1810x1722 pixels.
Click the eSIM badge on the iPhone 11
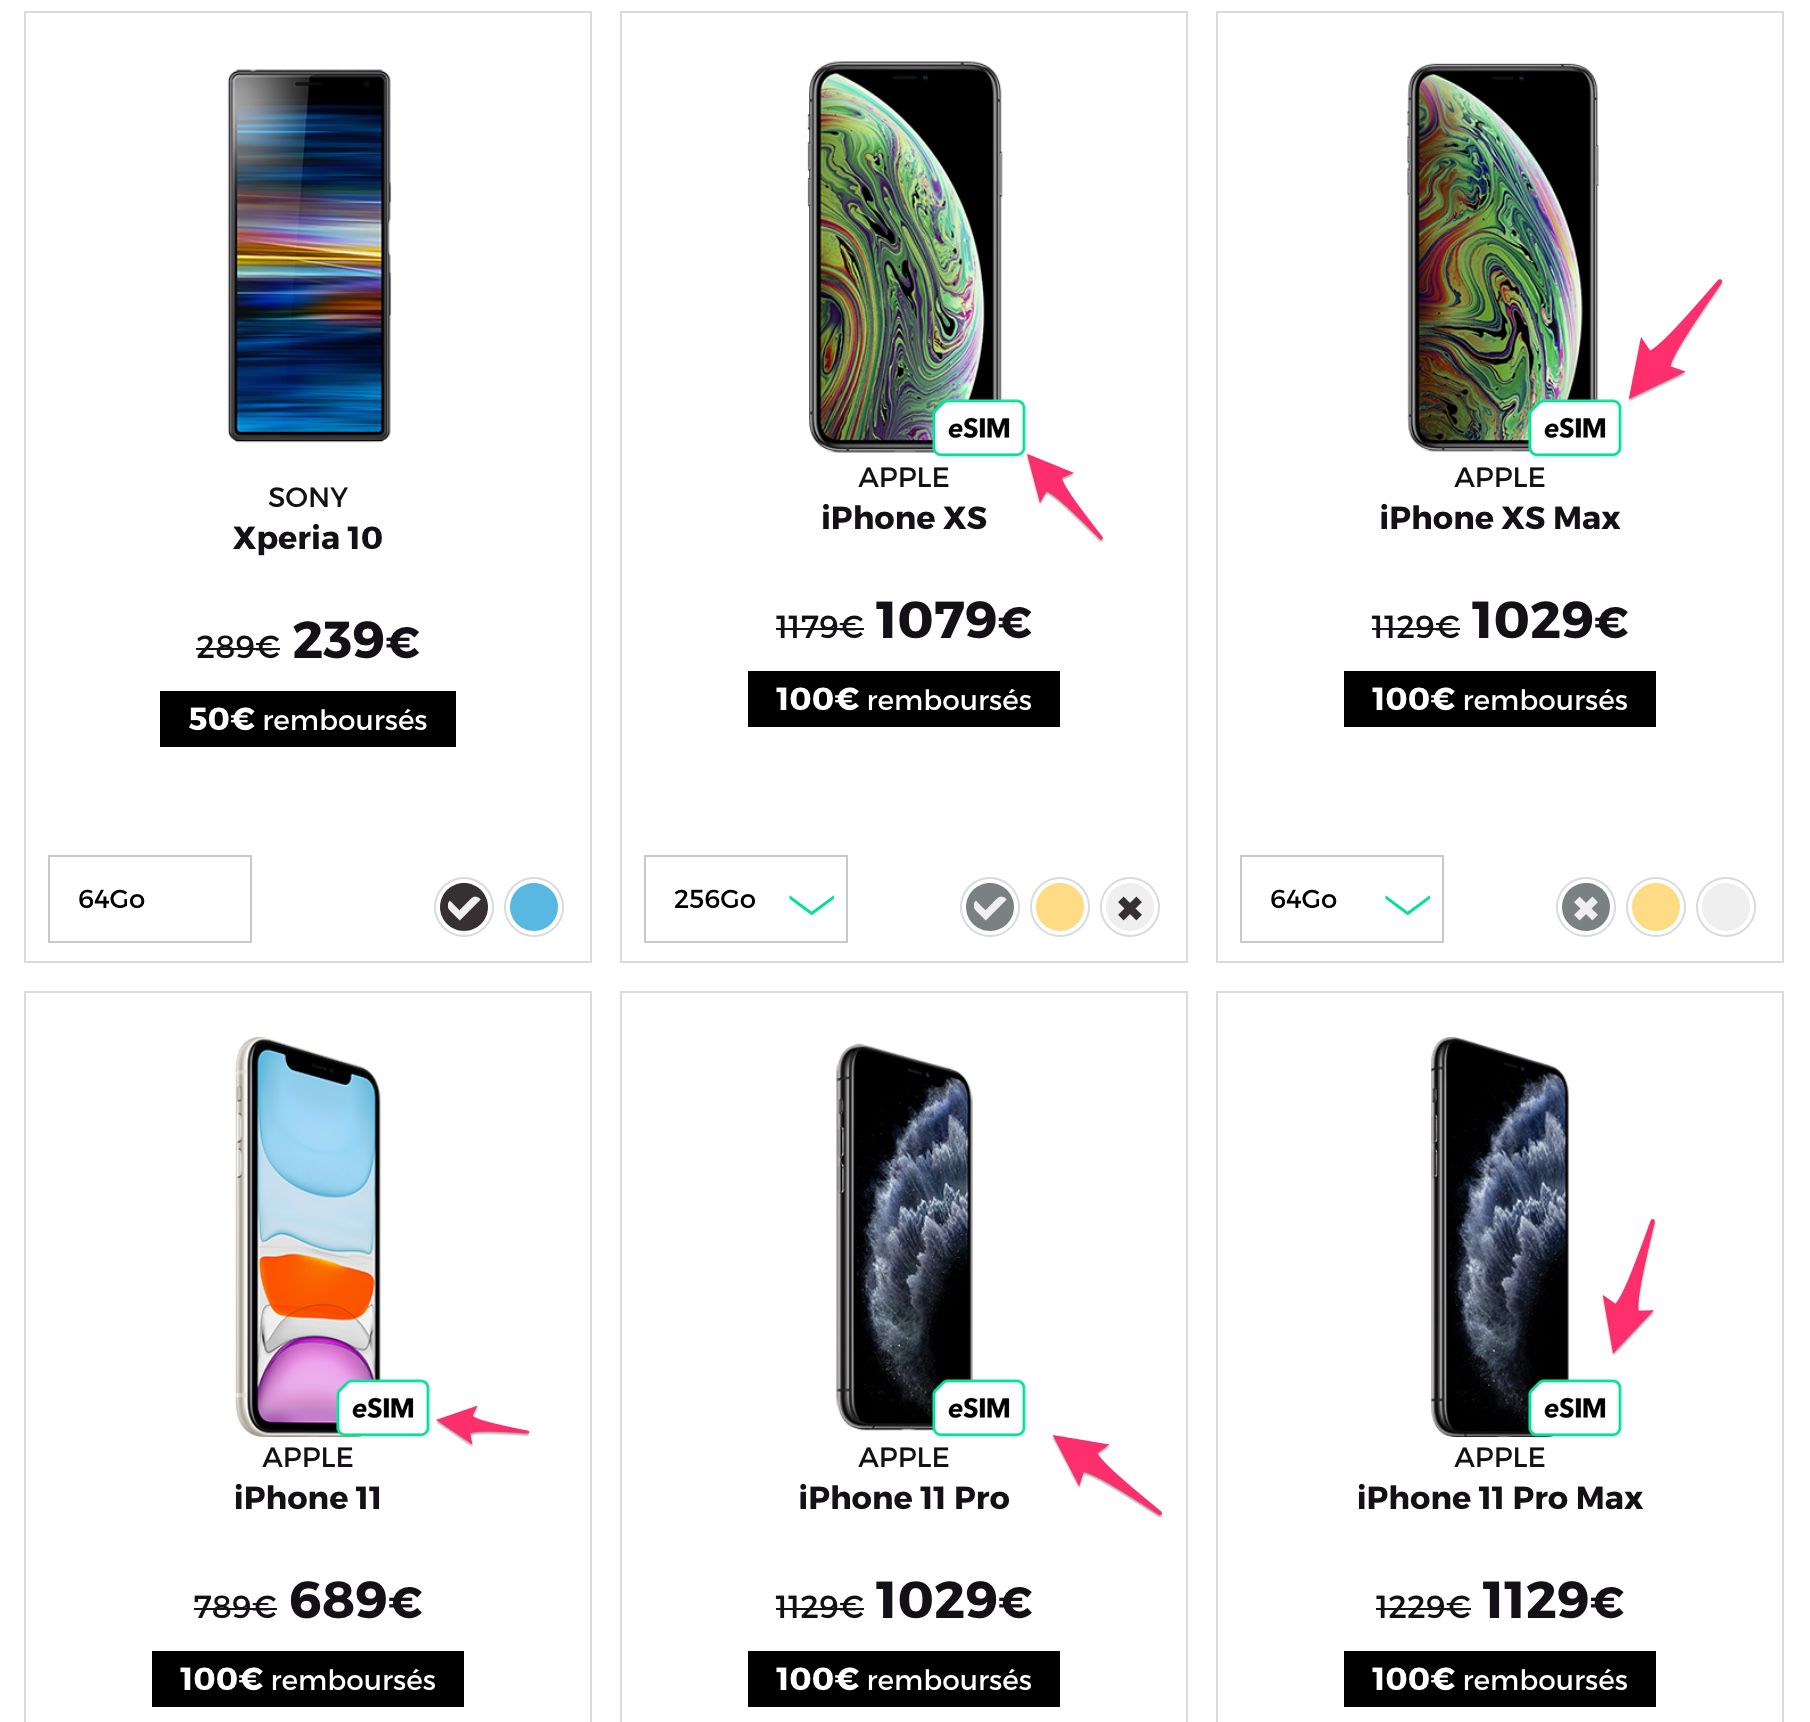(x=383, y=1409)
